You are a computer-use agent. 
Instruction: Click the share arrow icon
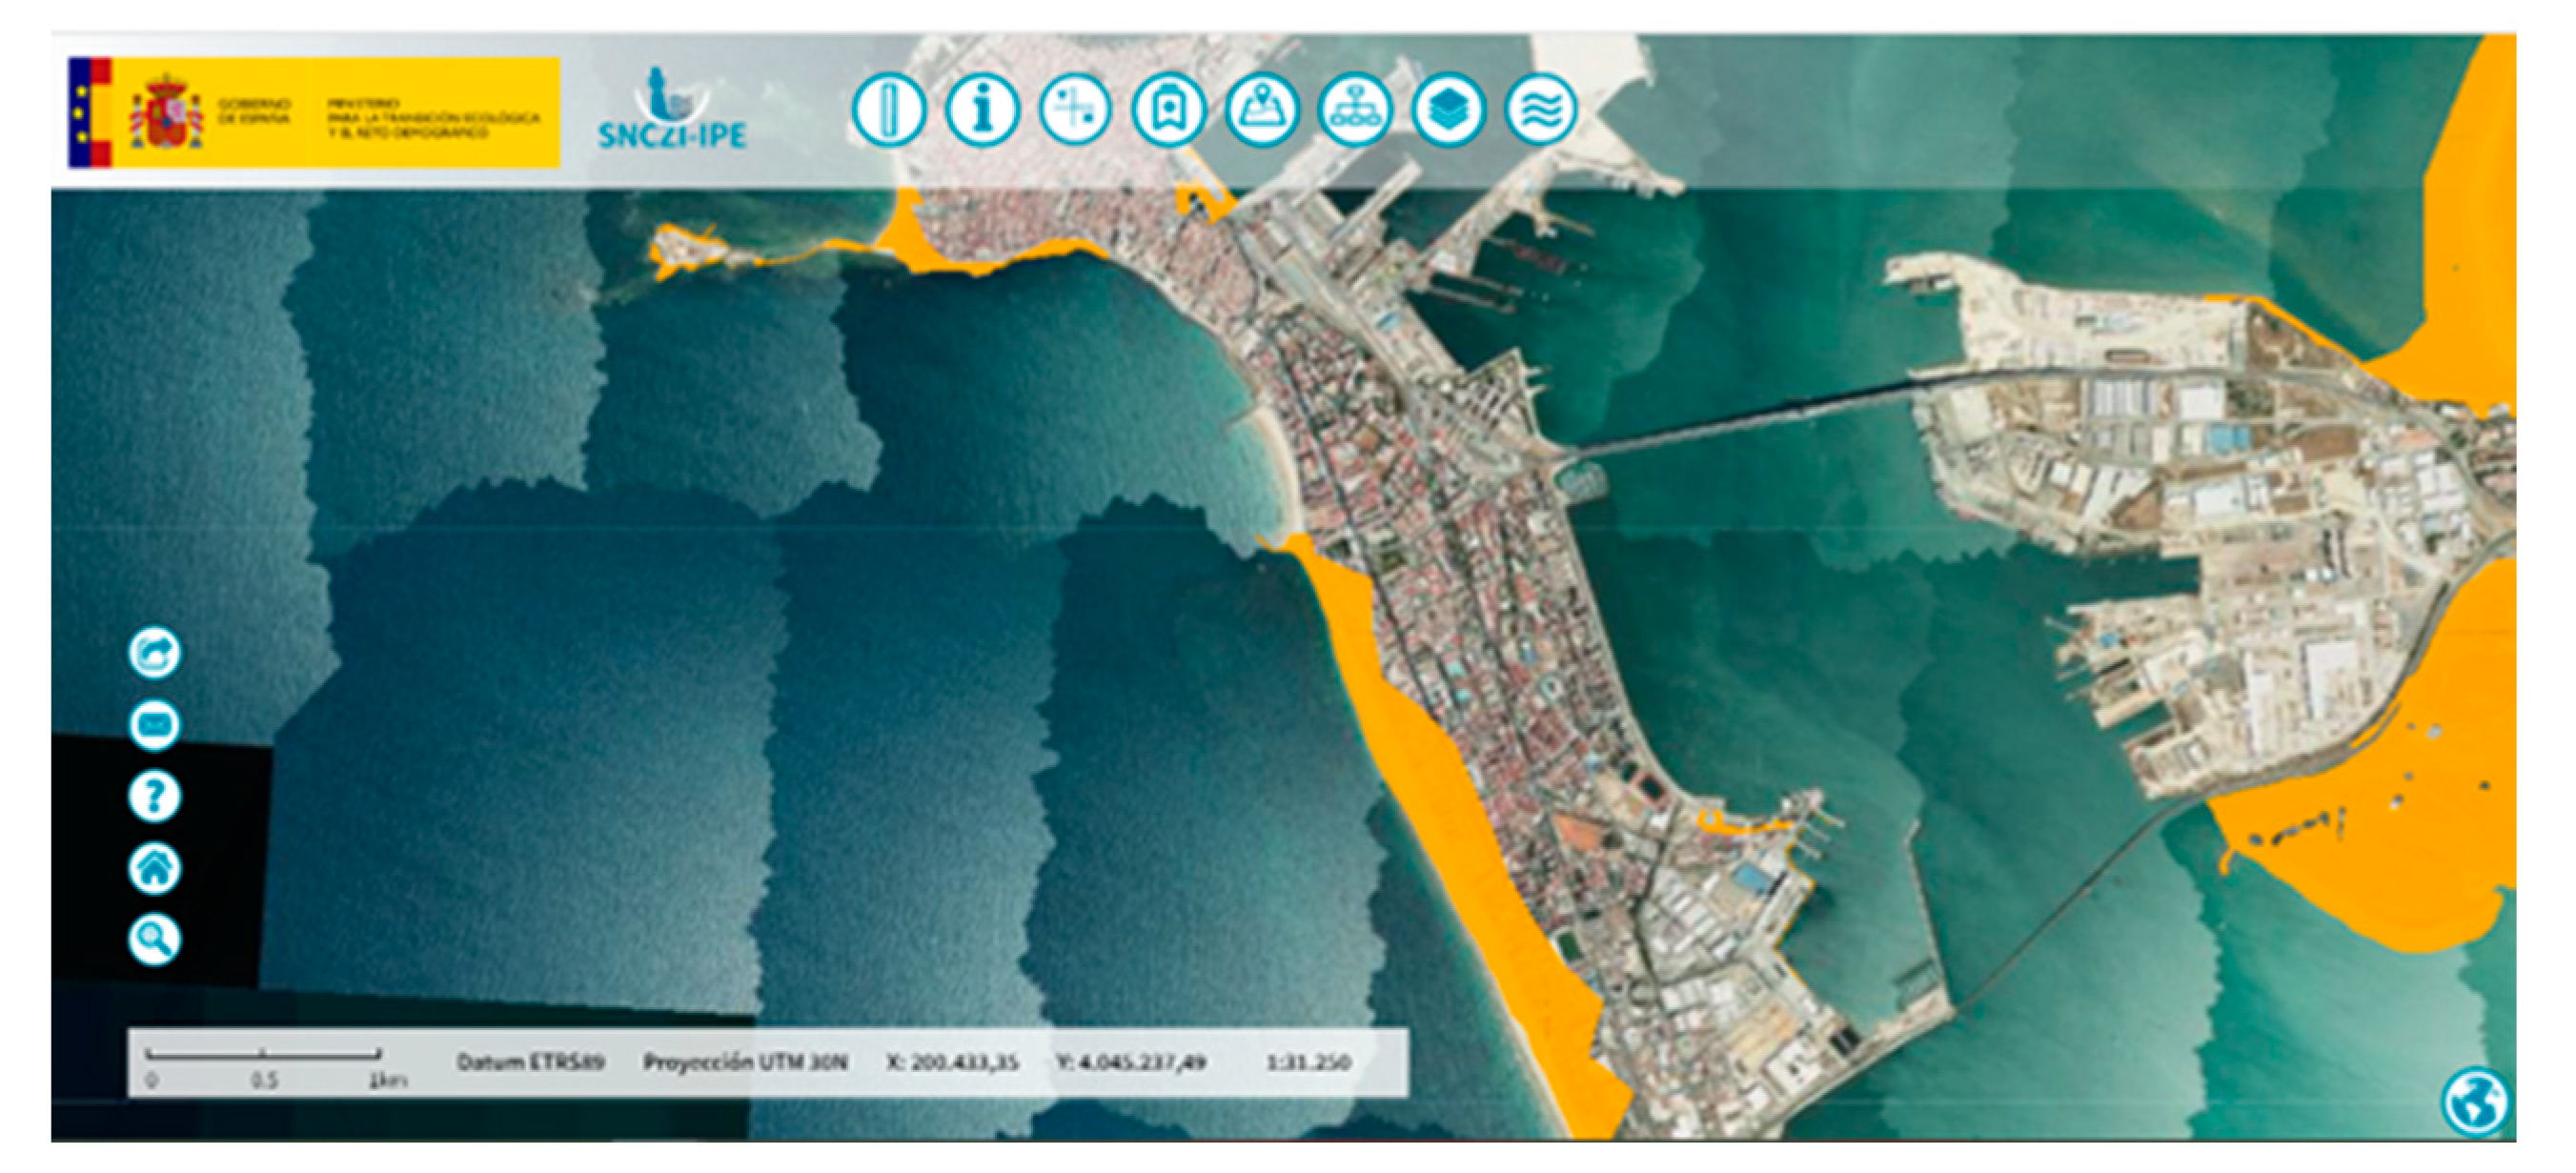coord(154,654)
